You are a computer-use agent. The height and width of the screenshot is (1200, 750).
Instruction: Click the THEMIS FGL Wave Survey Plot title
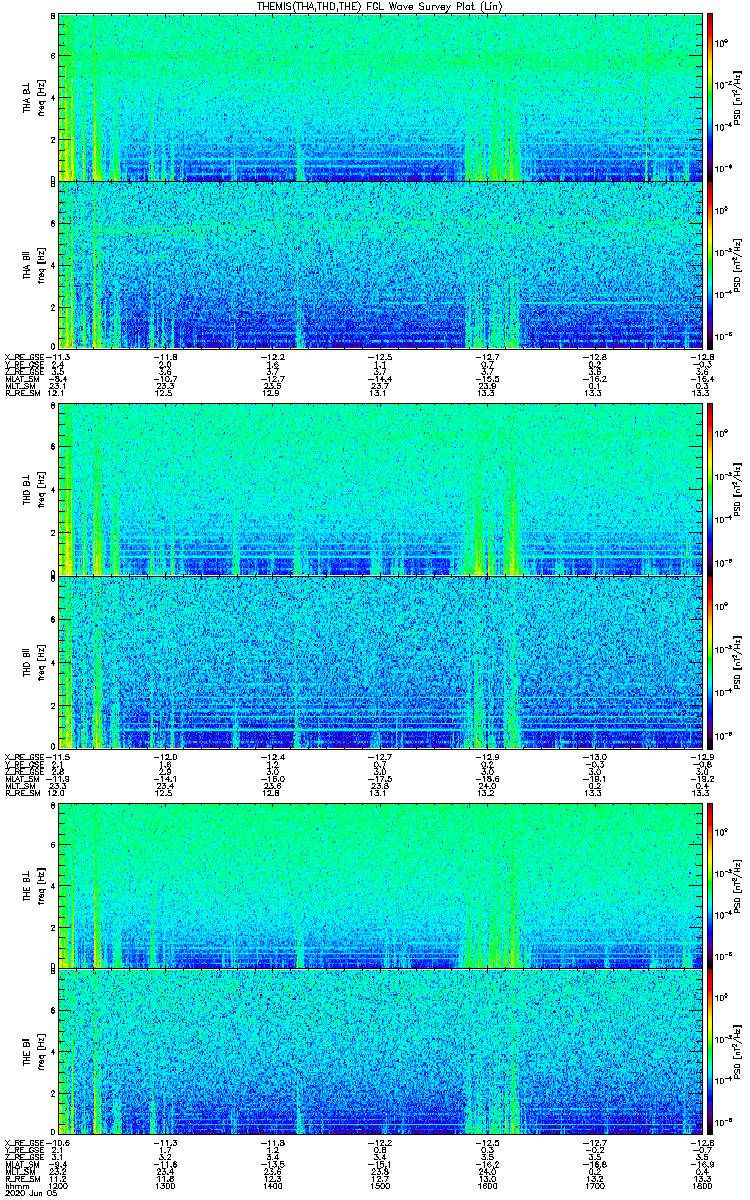click(379, 6)
